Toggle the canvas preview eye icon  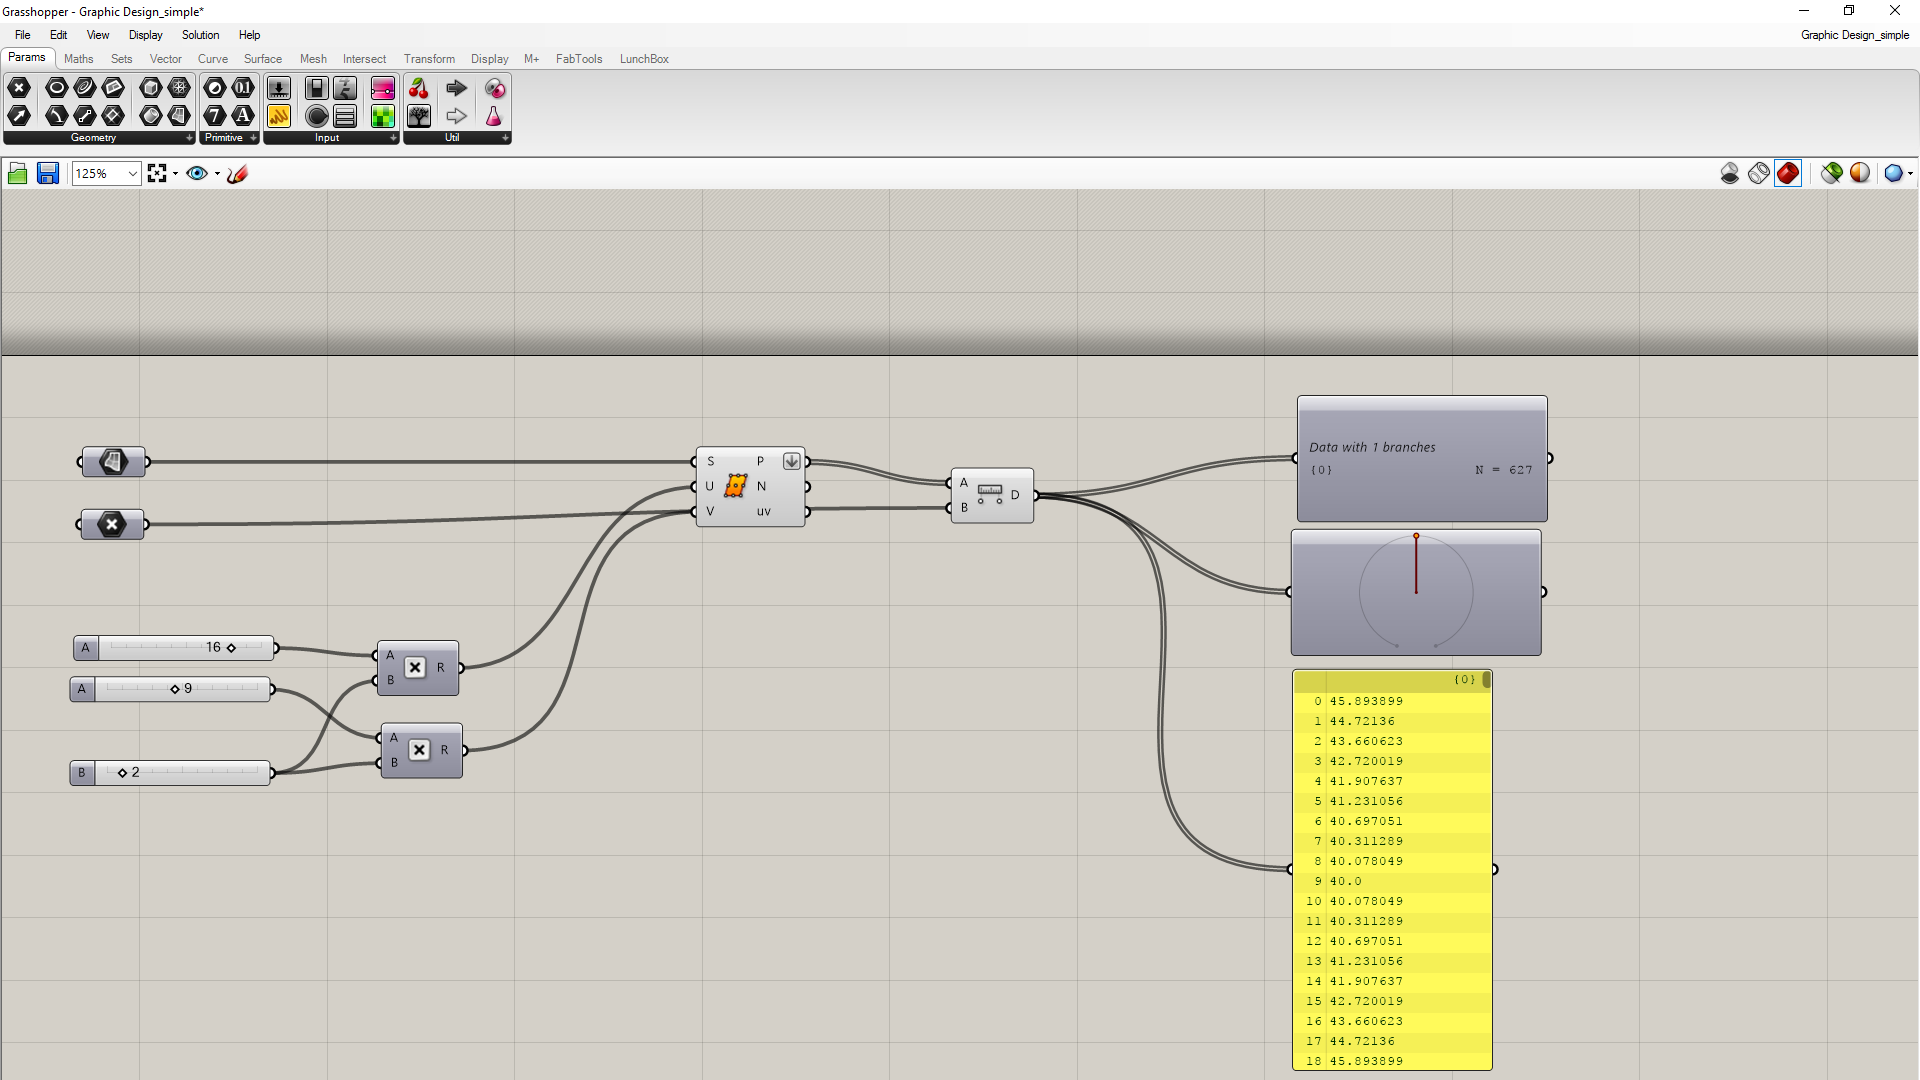(197, 174)
